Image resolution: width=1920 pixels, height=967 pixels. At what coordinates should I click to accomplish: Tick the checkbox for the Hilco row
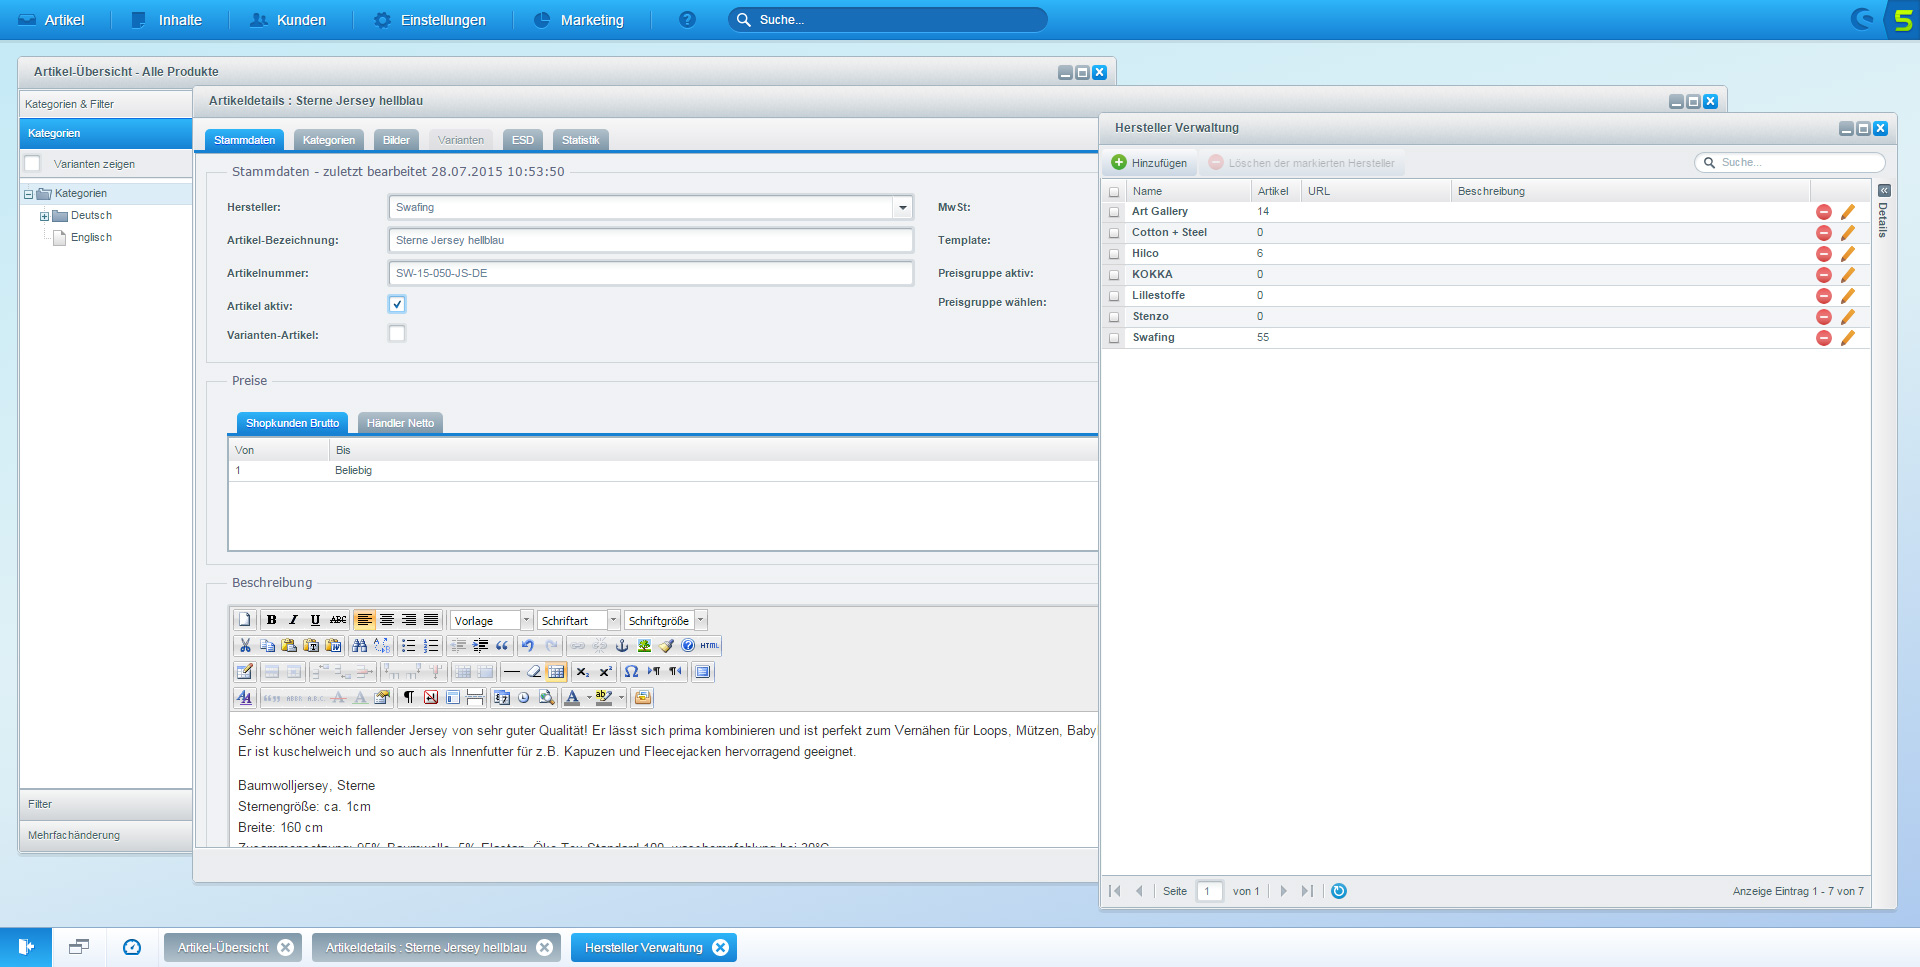(1114, 254)
